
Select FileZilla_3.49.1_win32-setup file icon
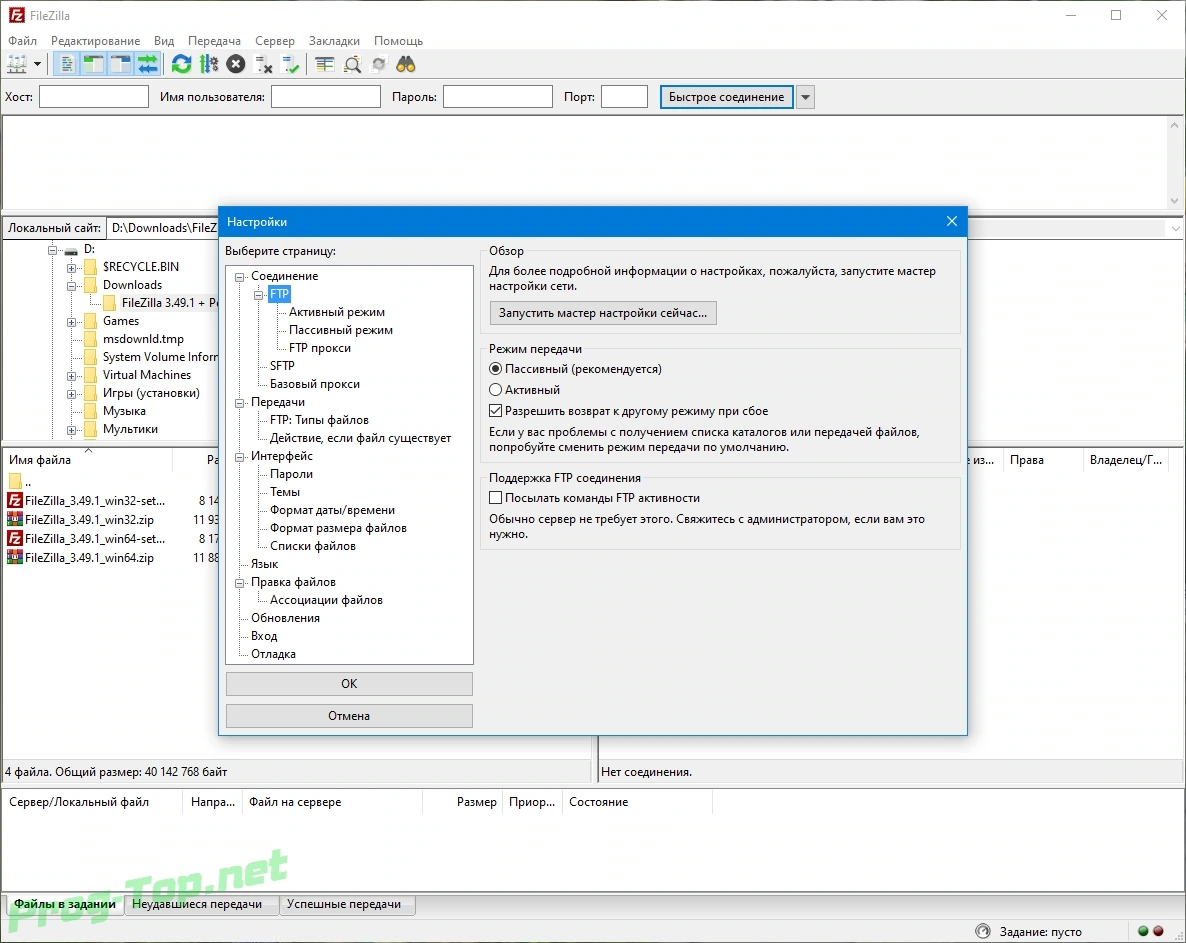tap(14, 500)
